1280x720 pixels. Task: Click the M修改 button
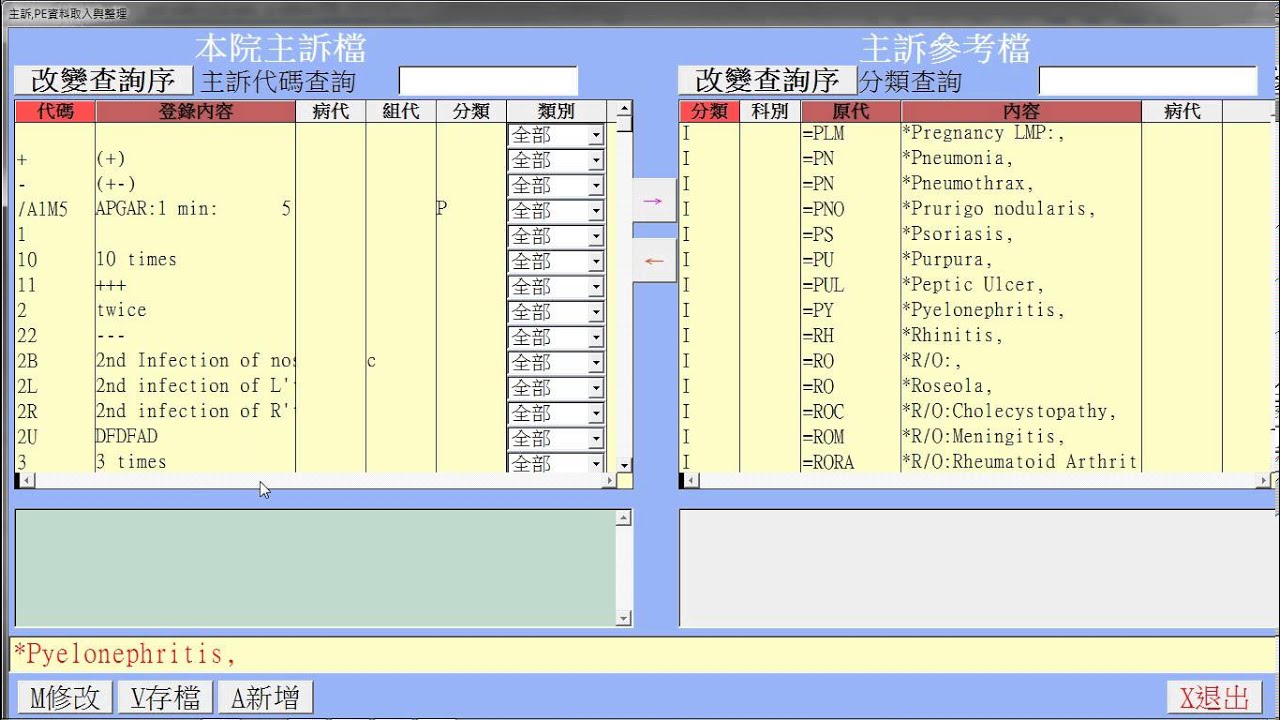65,697
